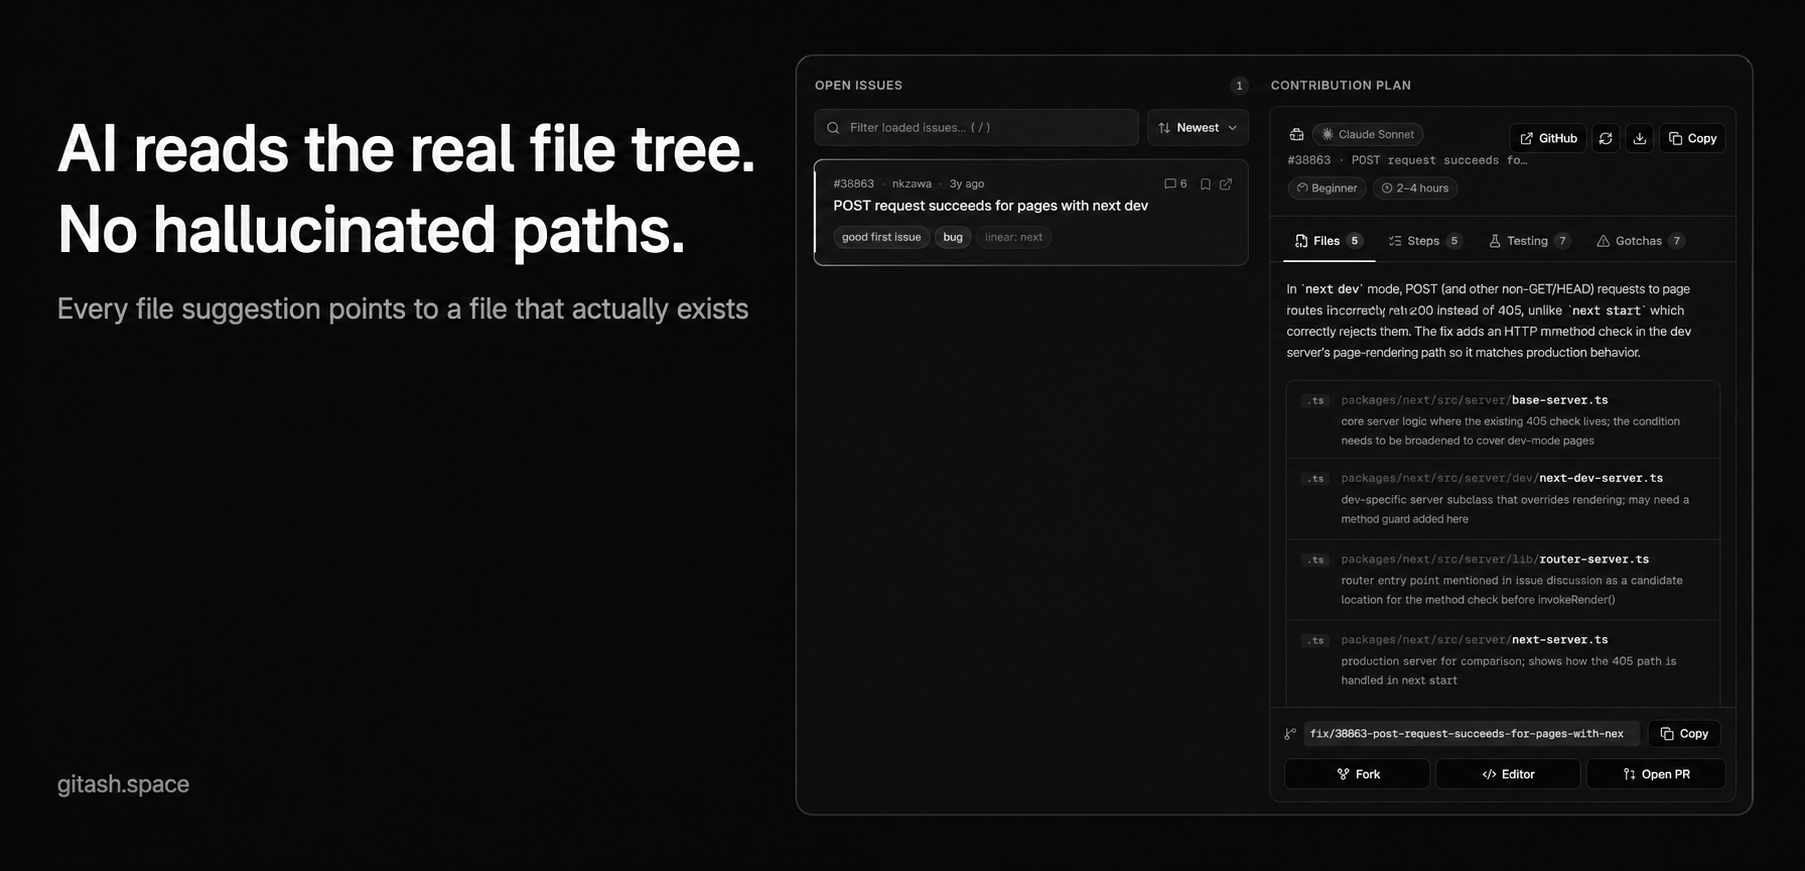Click the Open PR button

click(1656, 774)
